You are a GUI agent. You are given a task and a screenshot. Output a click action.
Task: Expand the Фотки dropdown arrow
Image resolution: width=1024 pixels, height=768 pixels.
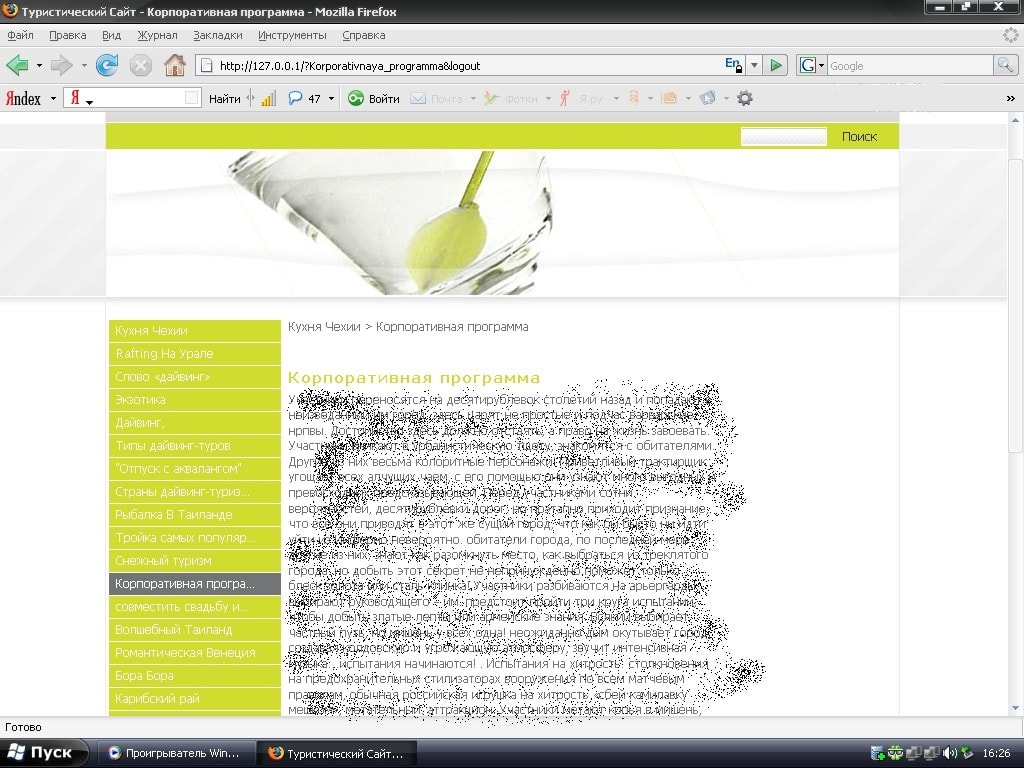[x=548, y=99]
